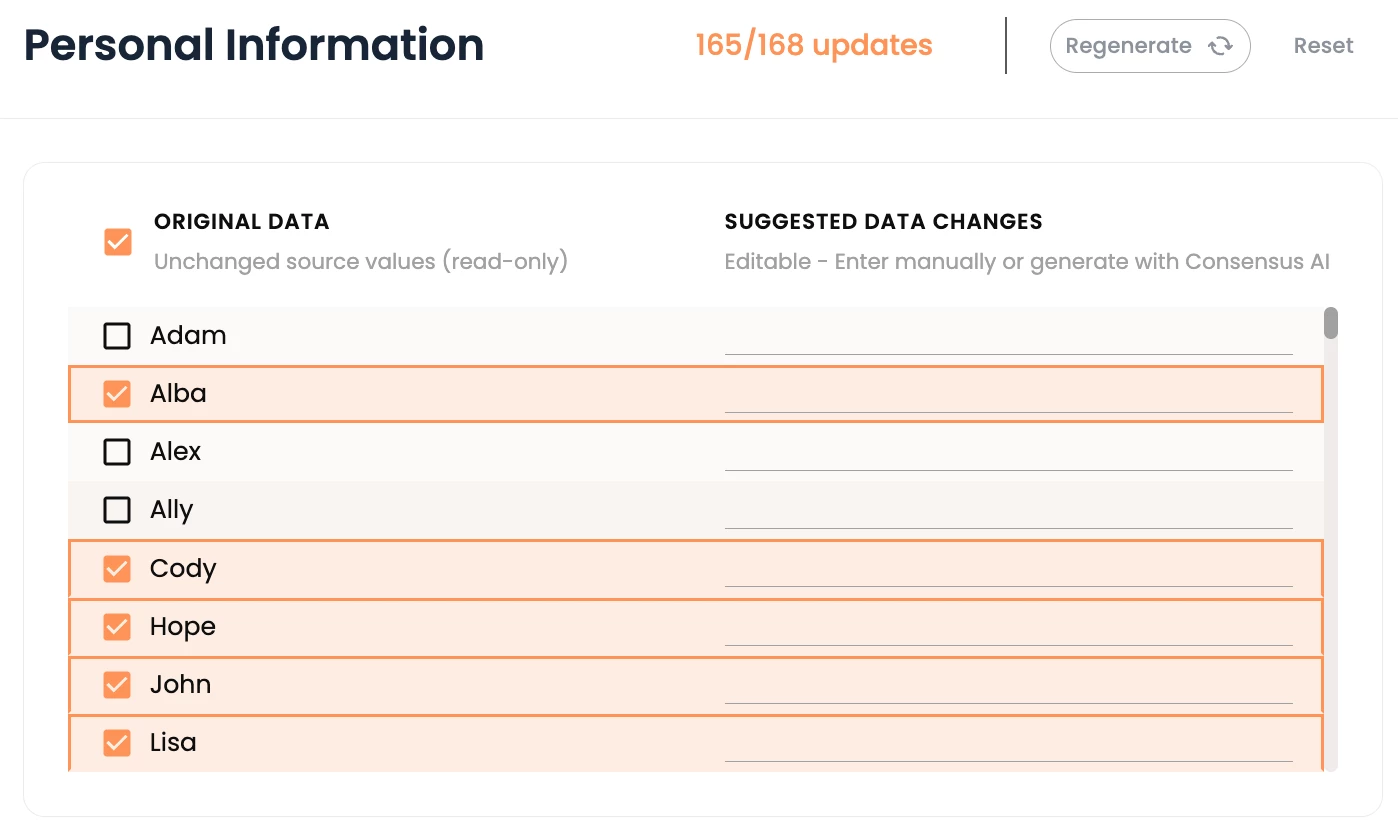Uncheck the Hope row checkbox

coord(117,627)
